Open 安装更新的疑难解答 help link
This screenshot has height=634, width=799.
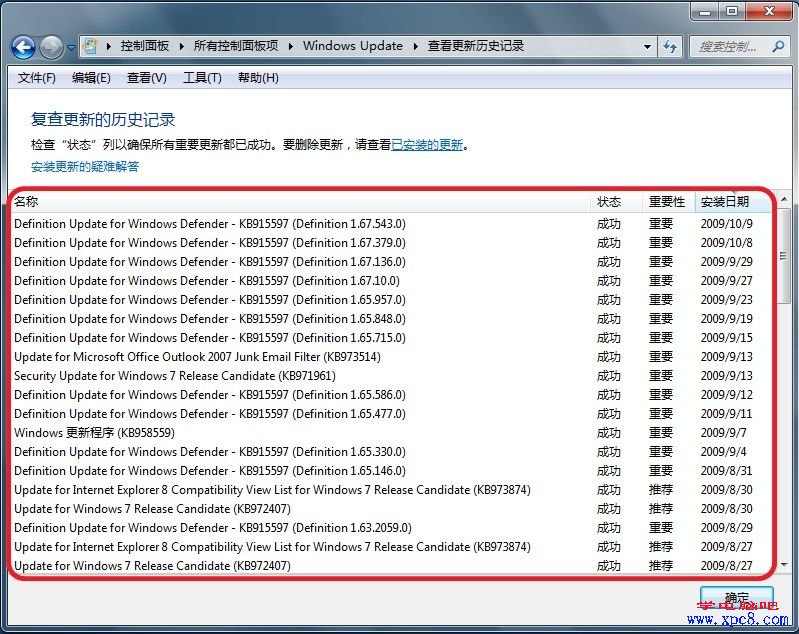tap(85, 167)
